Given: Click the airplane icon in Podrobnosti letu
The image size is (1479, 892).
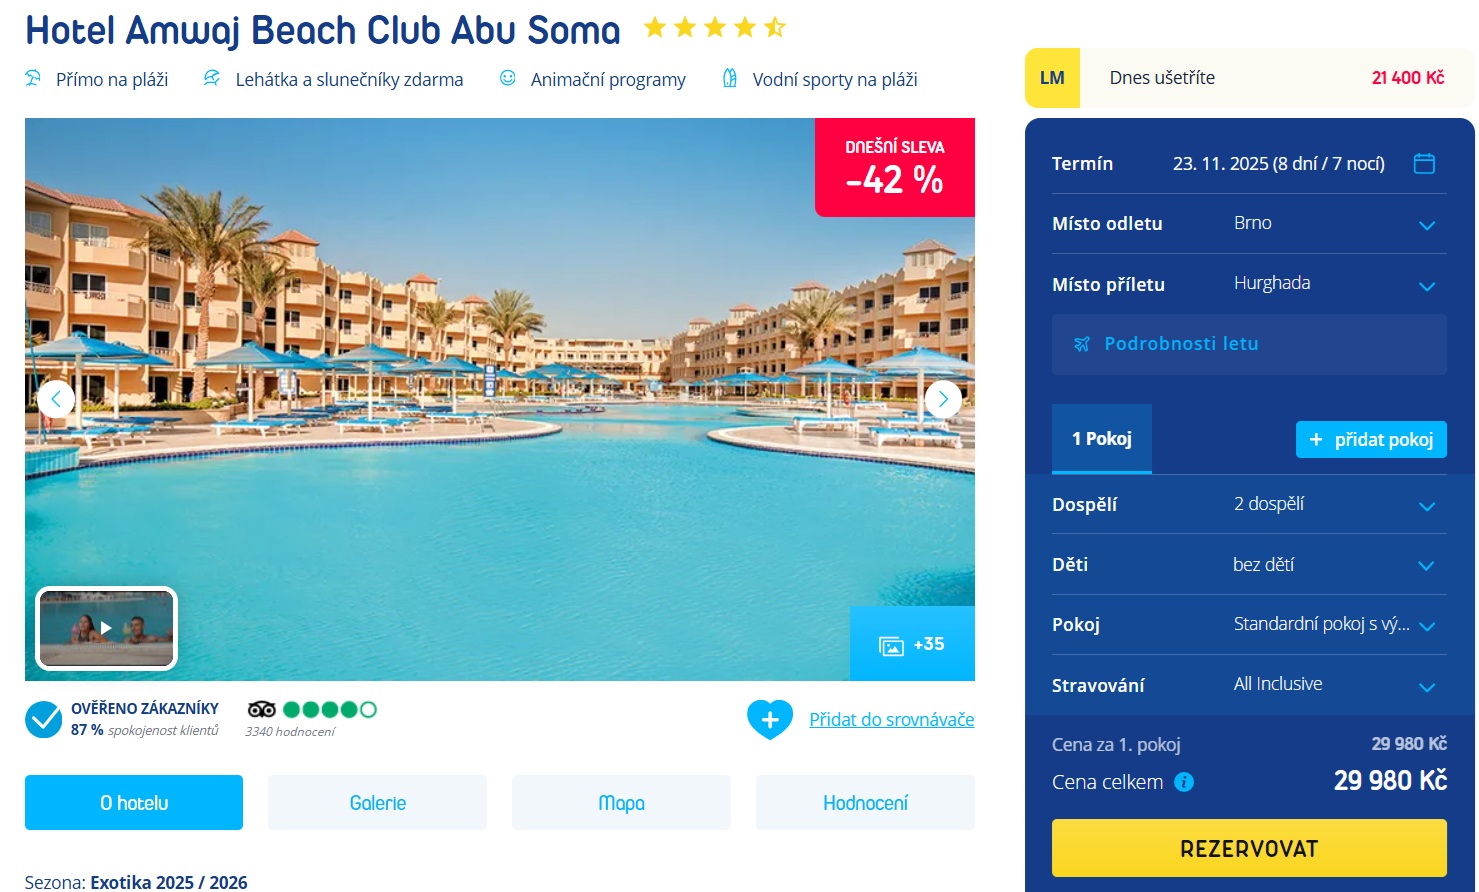Looking at the screenshot, I should coord(1082,344).
